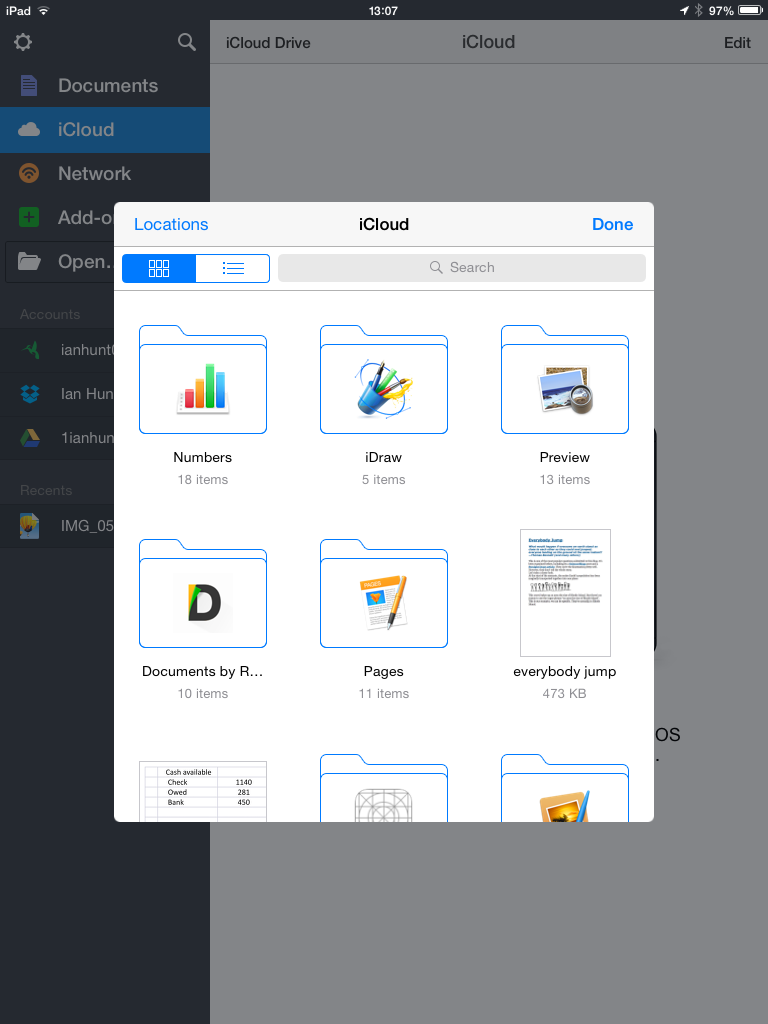
Task: Tap the '18 items' label
Action: pyautogui.click(x=203, y=479)
